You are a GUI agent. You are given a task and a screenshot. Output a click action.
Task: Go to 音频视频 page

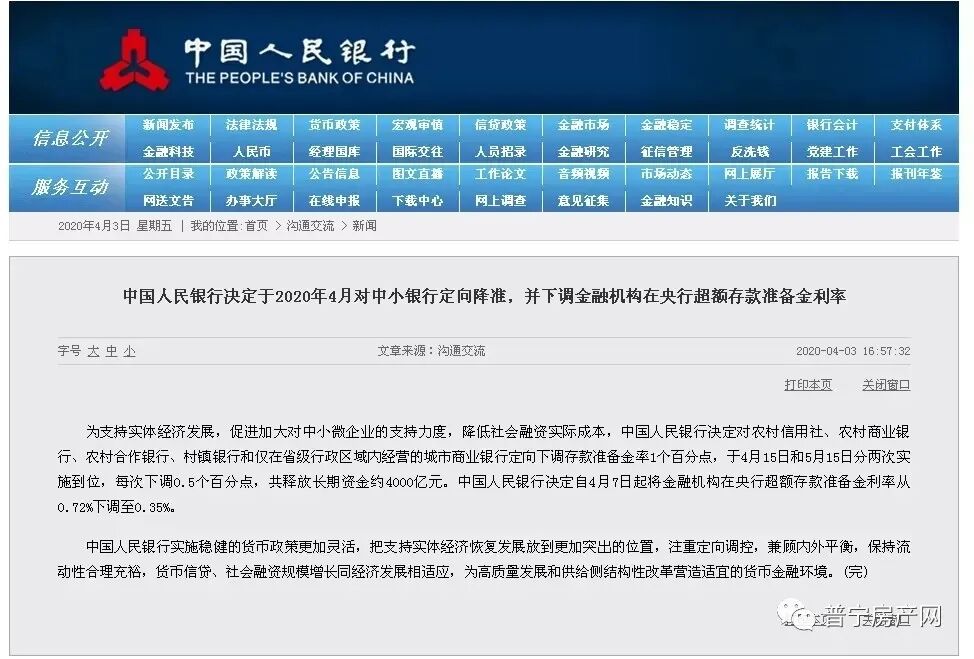[x=583, y=174]
